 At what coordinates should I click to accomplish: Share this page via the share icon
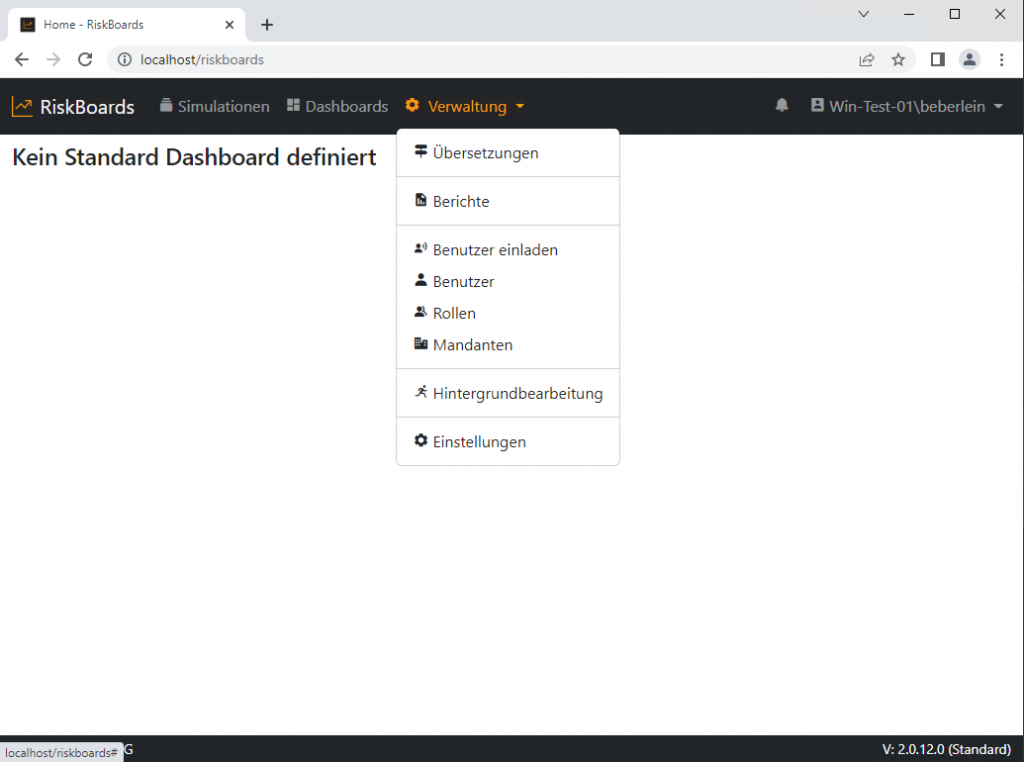pos(867,59)
